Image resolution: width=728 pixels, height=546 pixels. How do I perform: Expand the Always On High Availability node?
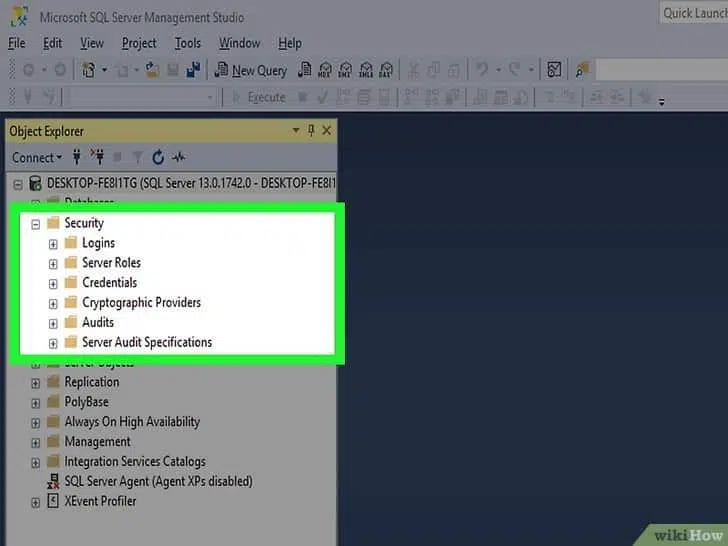[35, 422]
